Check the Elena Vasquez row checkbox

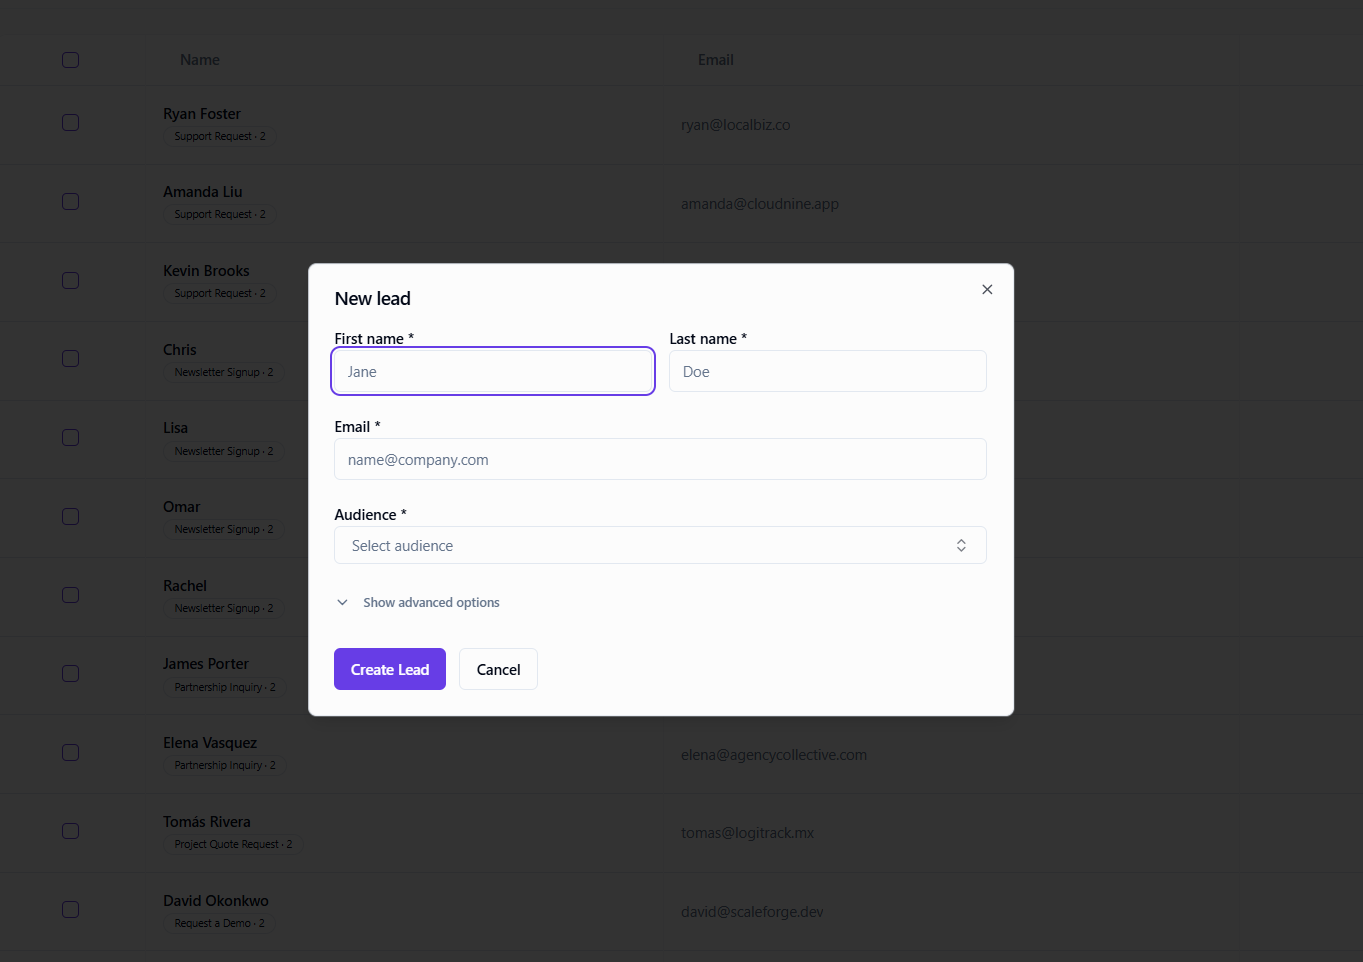(x=70, y=752)
